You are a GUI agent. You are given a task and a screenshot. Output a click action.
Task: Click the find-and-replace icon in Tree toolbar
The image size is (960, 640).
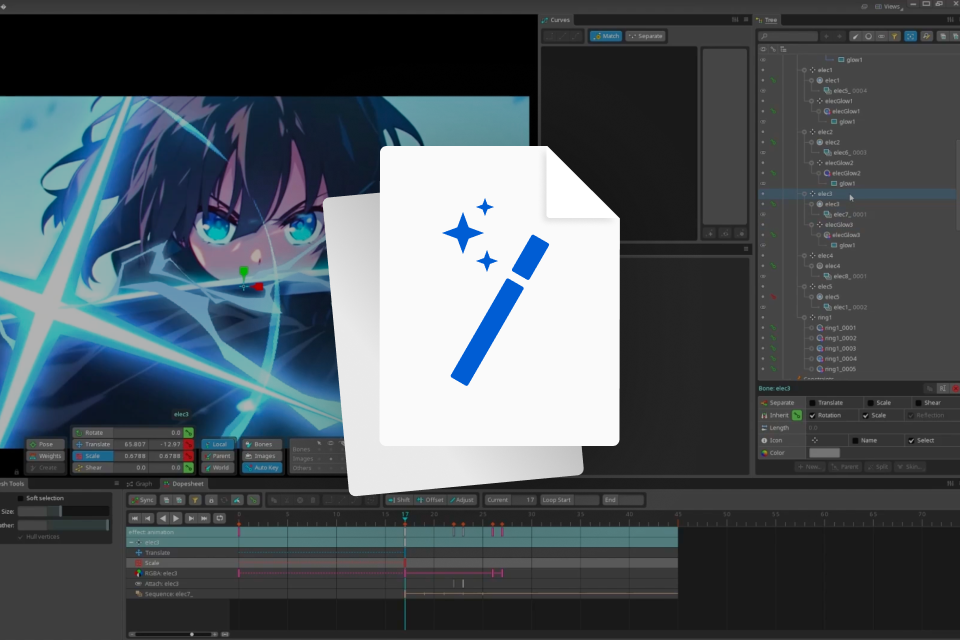[x=926, y=36]
